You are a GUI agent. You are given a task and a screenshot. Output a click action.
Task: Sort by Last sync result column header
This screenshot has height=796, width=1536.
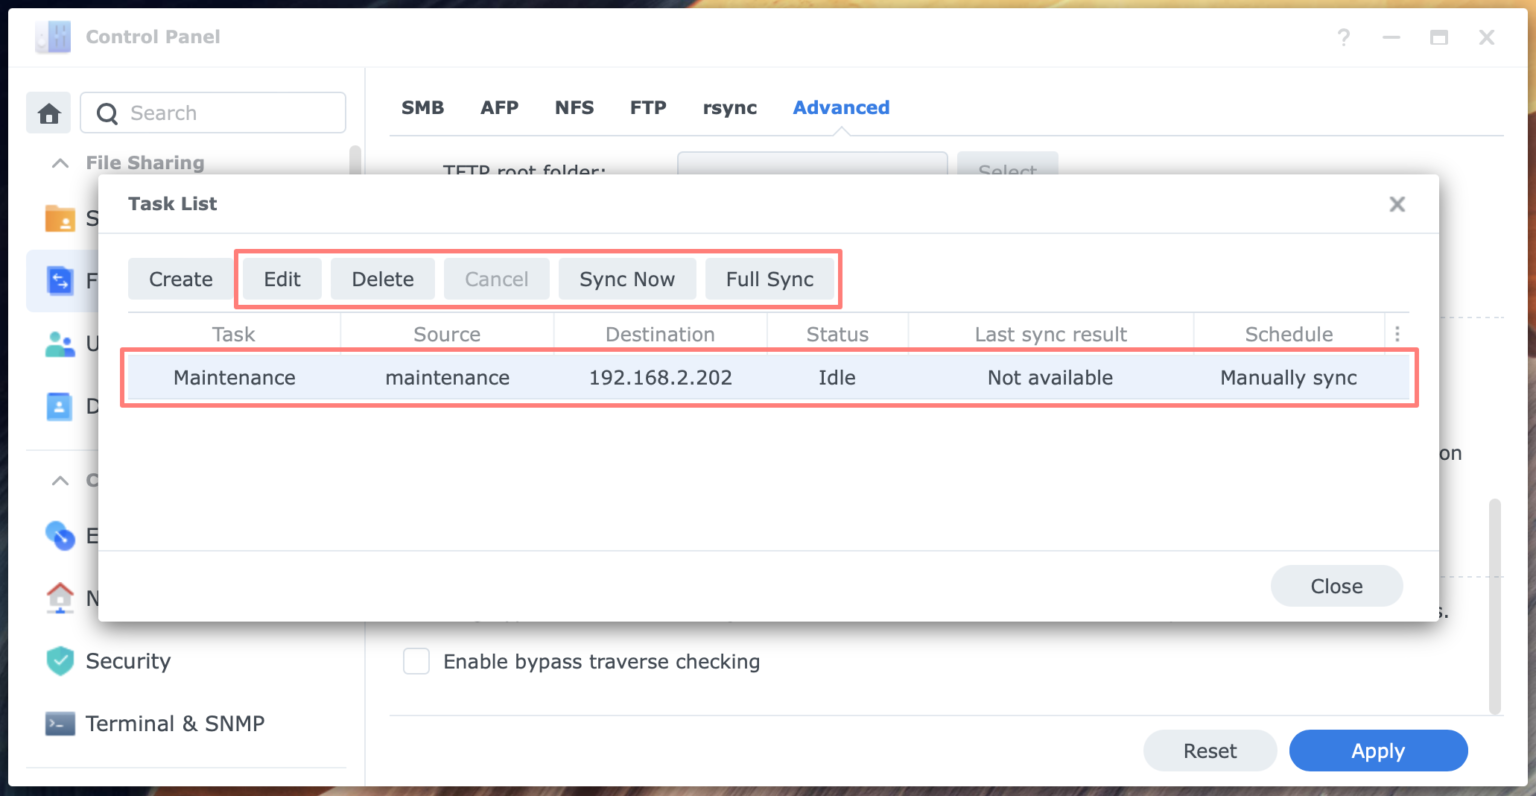[1051, 334]
